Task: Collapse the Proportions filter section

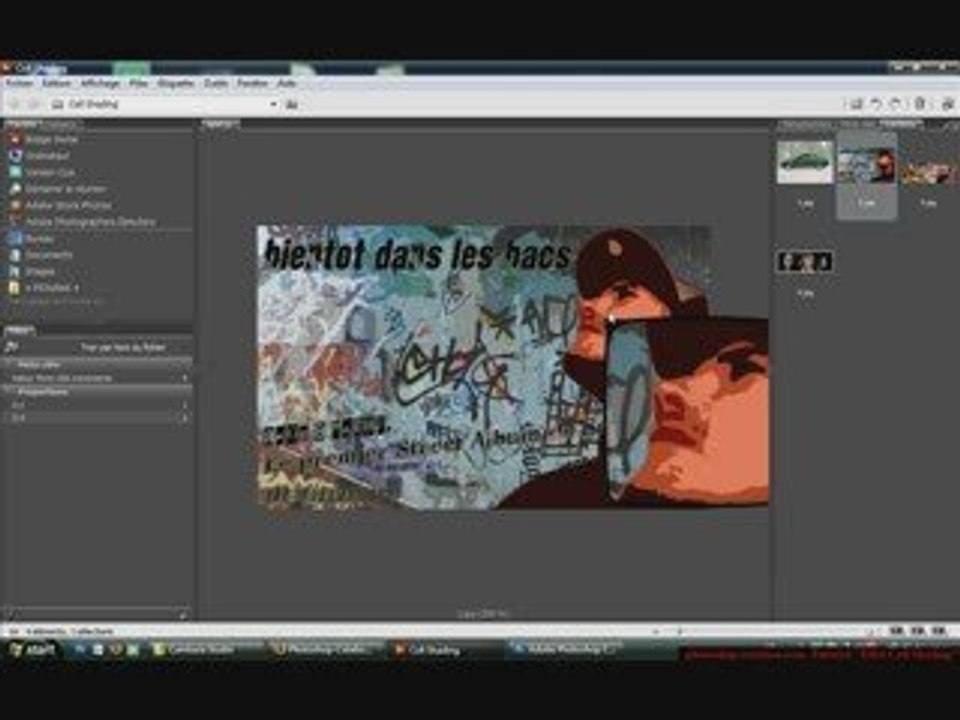Action: [98, 392]
